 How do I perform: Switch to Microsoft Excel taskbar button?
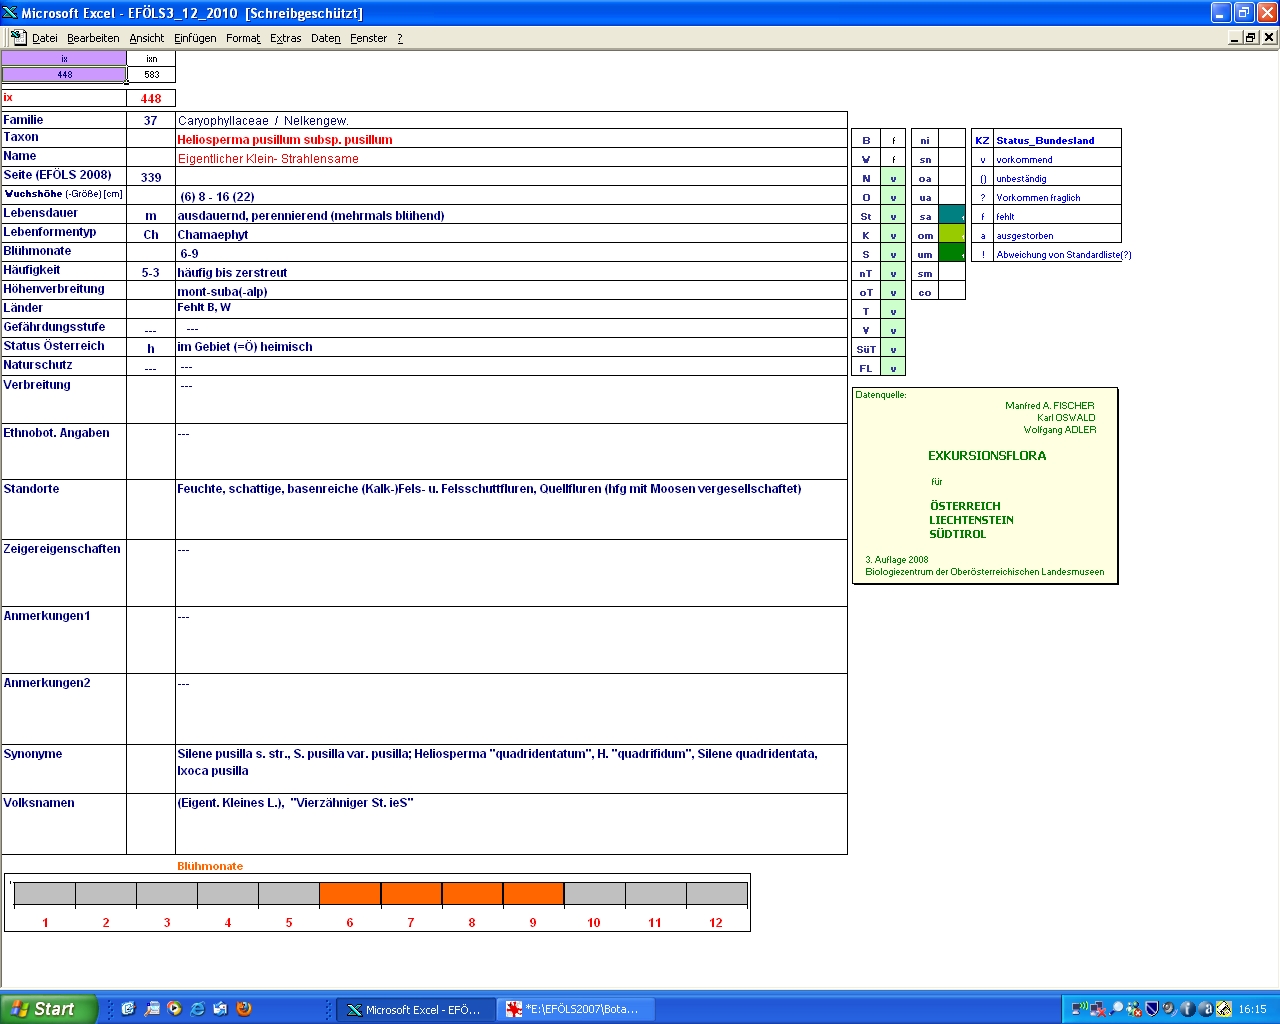[415, 1010]
